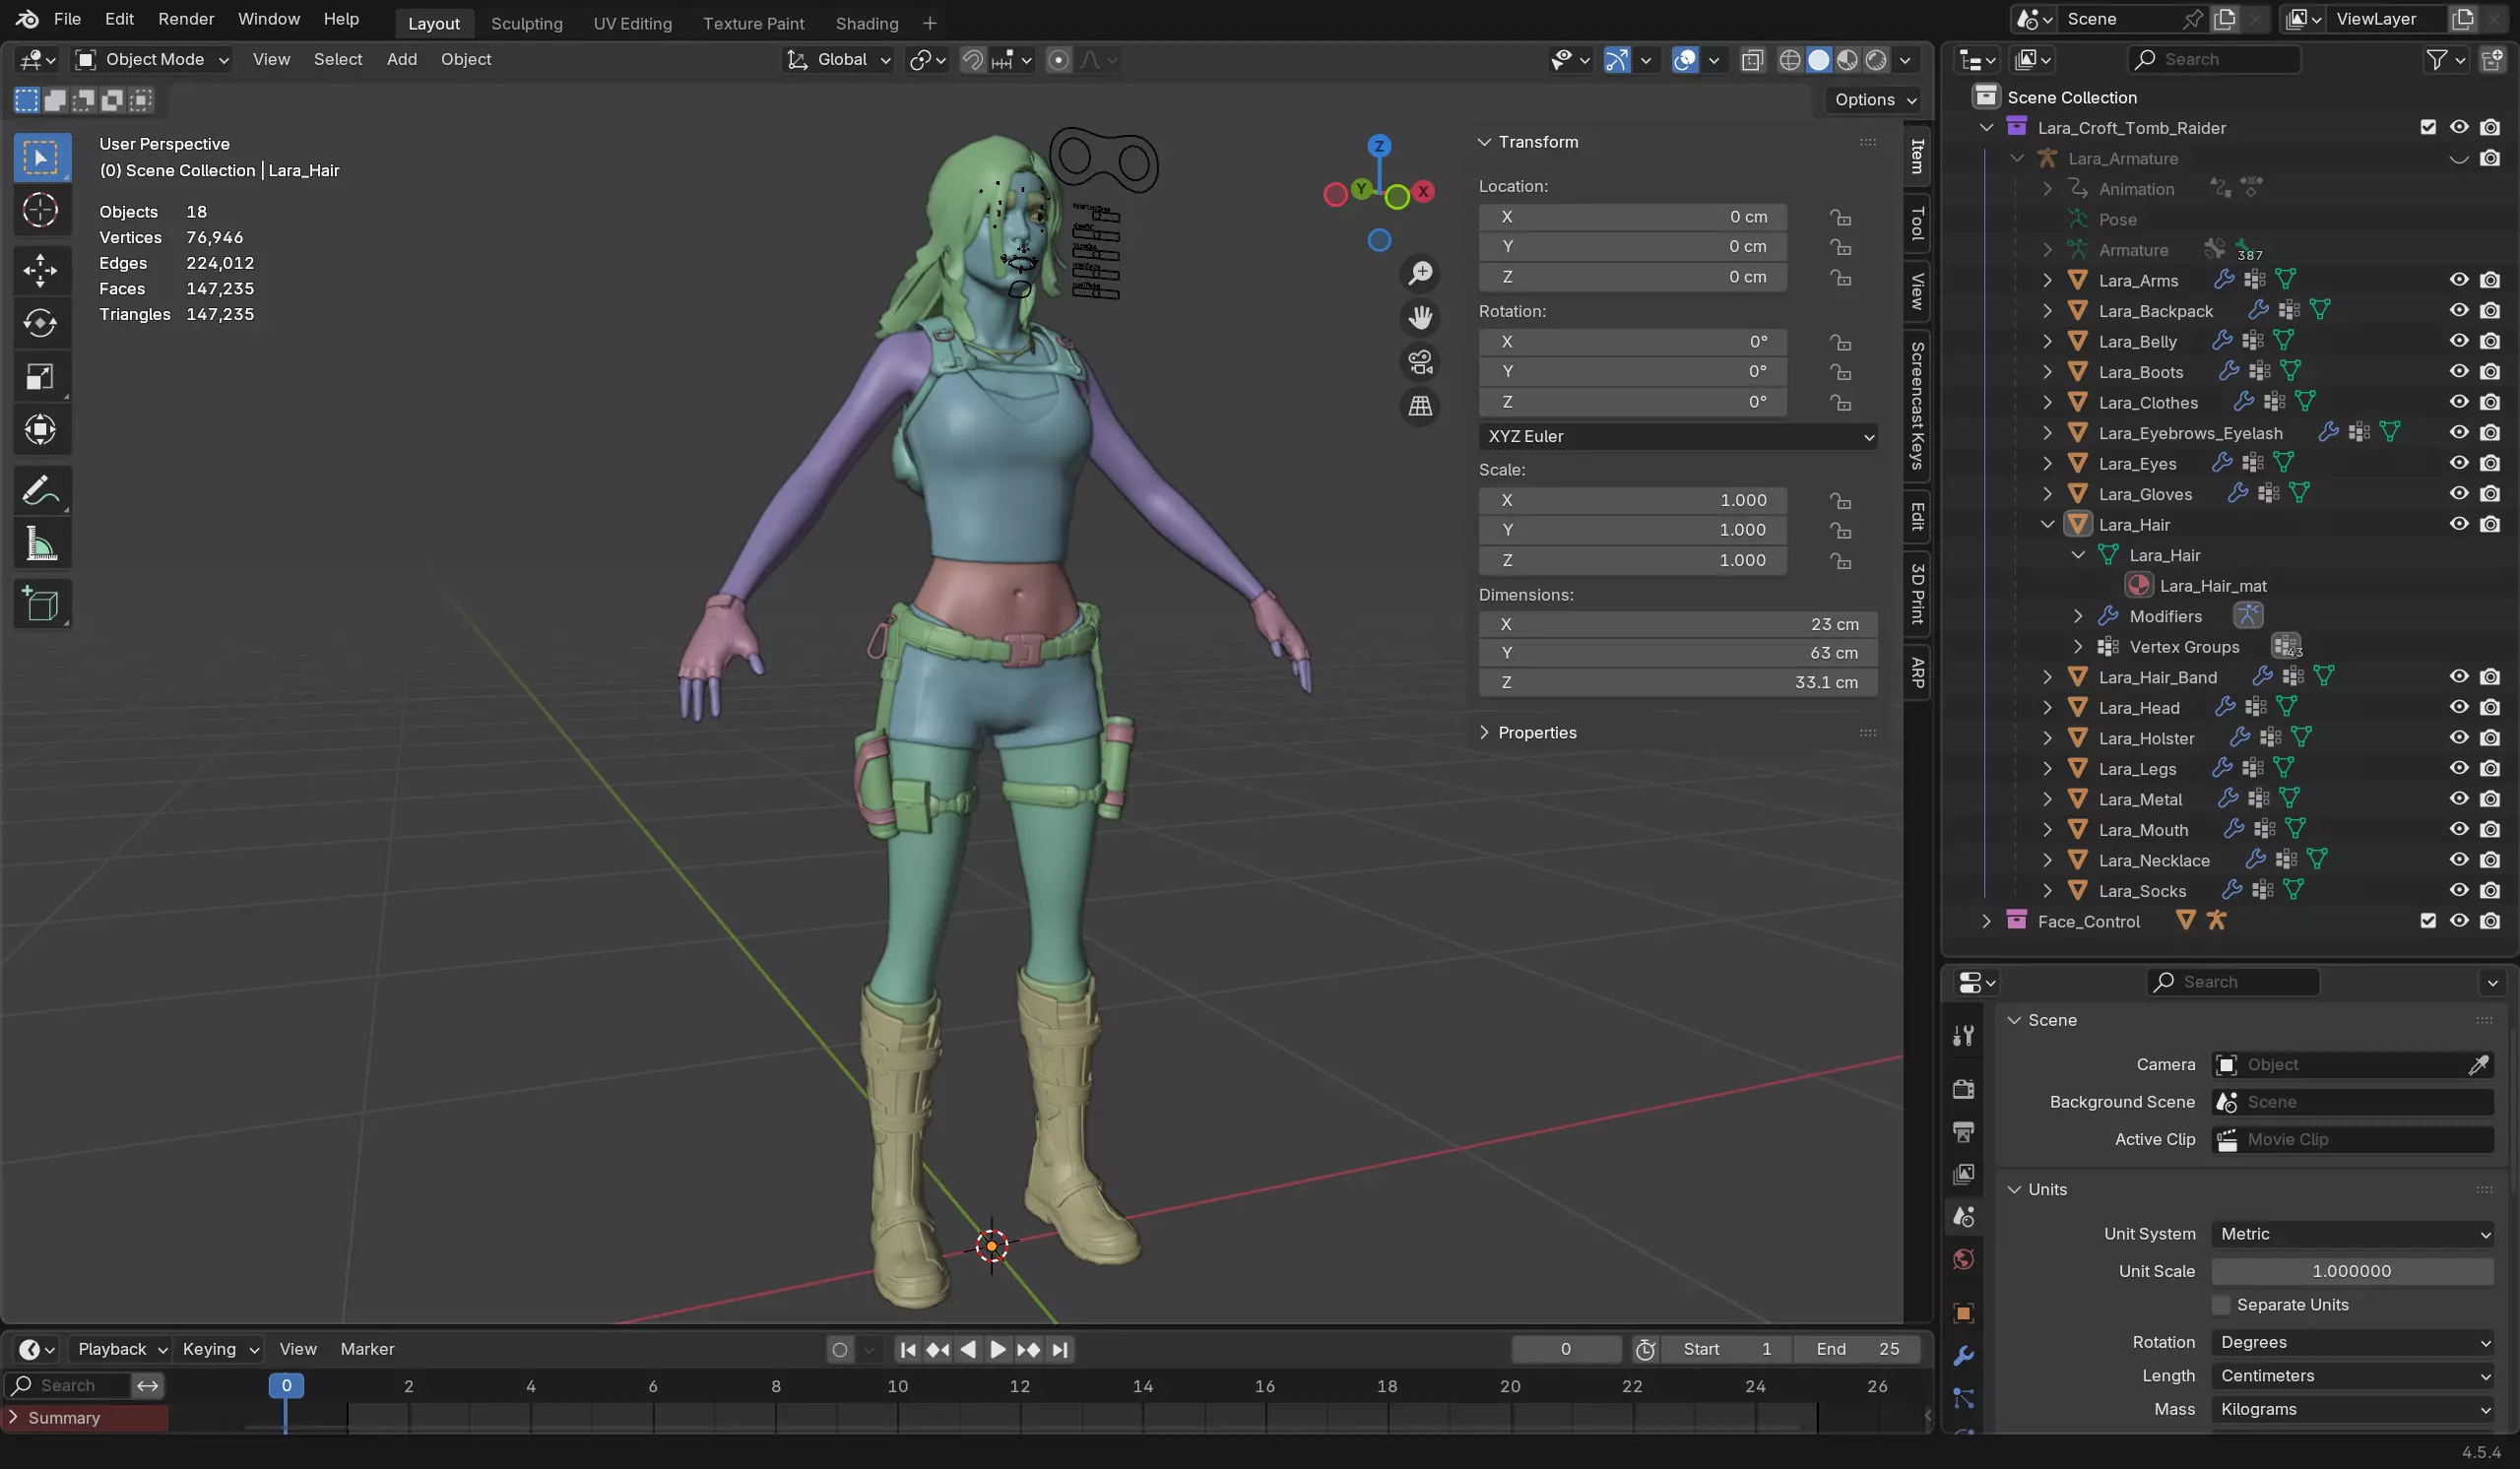Viewport: 2520px width, 1469px height.
Task: Select the Cursor tool in the toolbar
Action: (x=41, y=211)
